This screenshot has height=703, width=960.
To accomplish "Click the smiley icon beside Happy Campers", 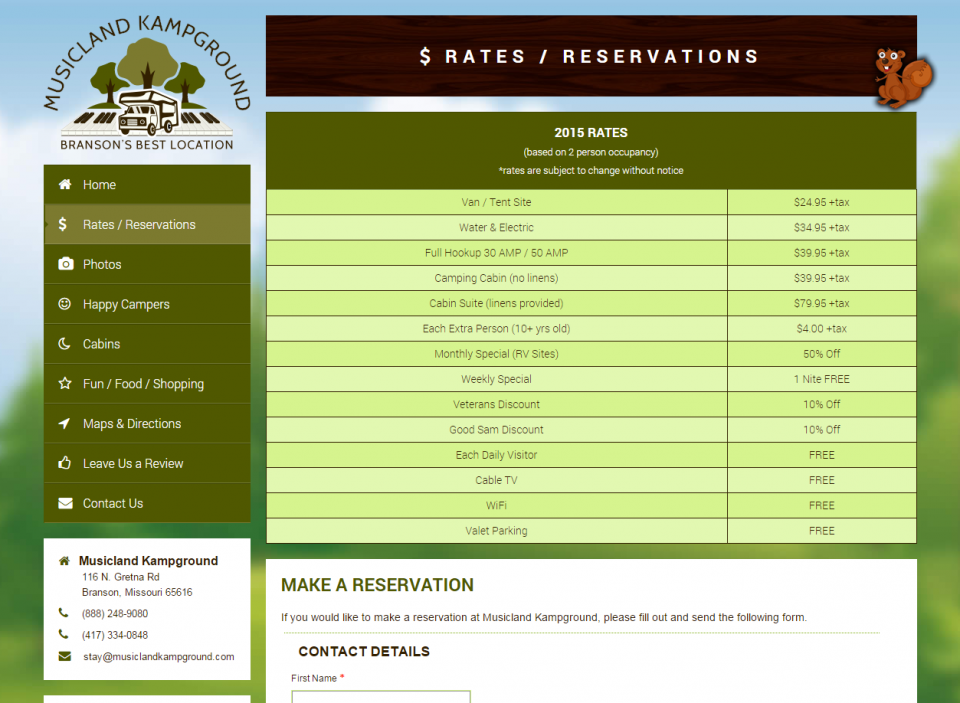I will pos(64,304).
